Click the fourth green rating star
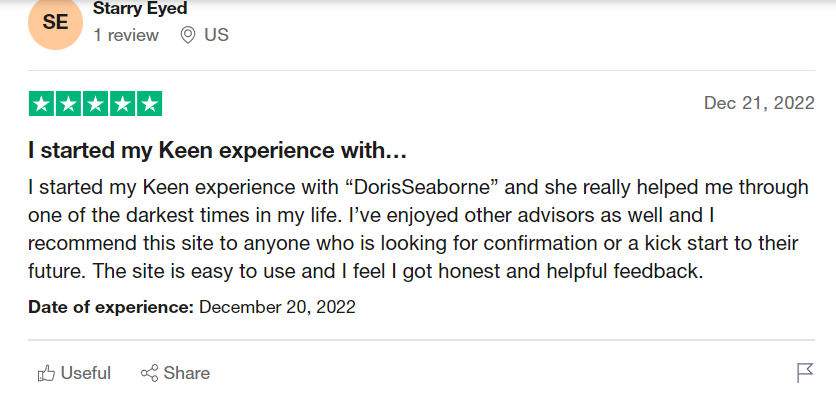 coord(123,104)
